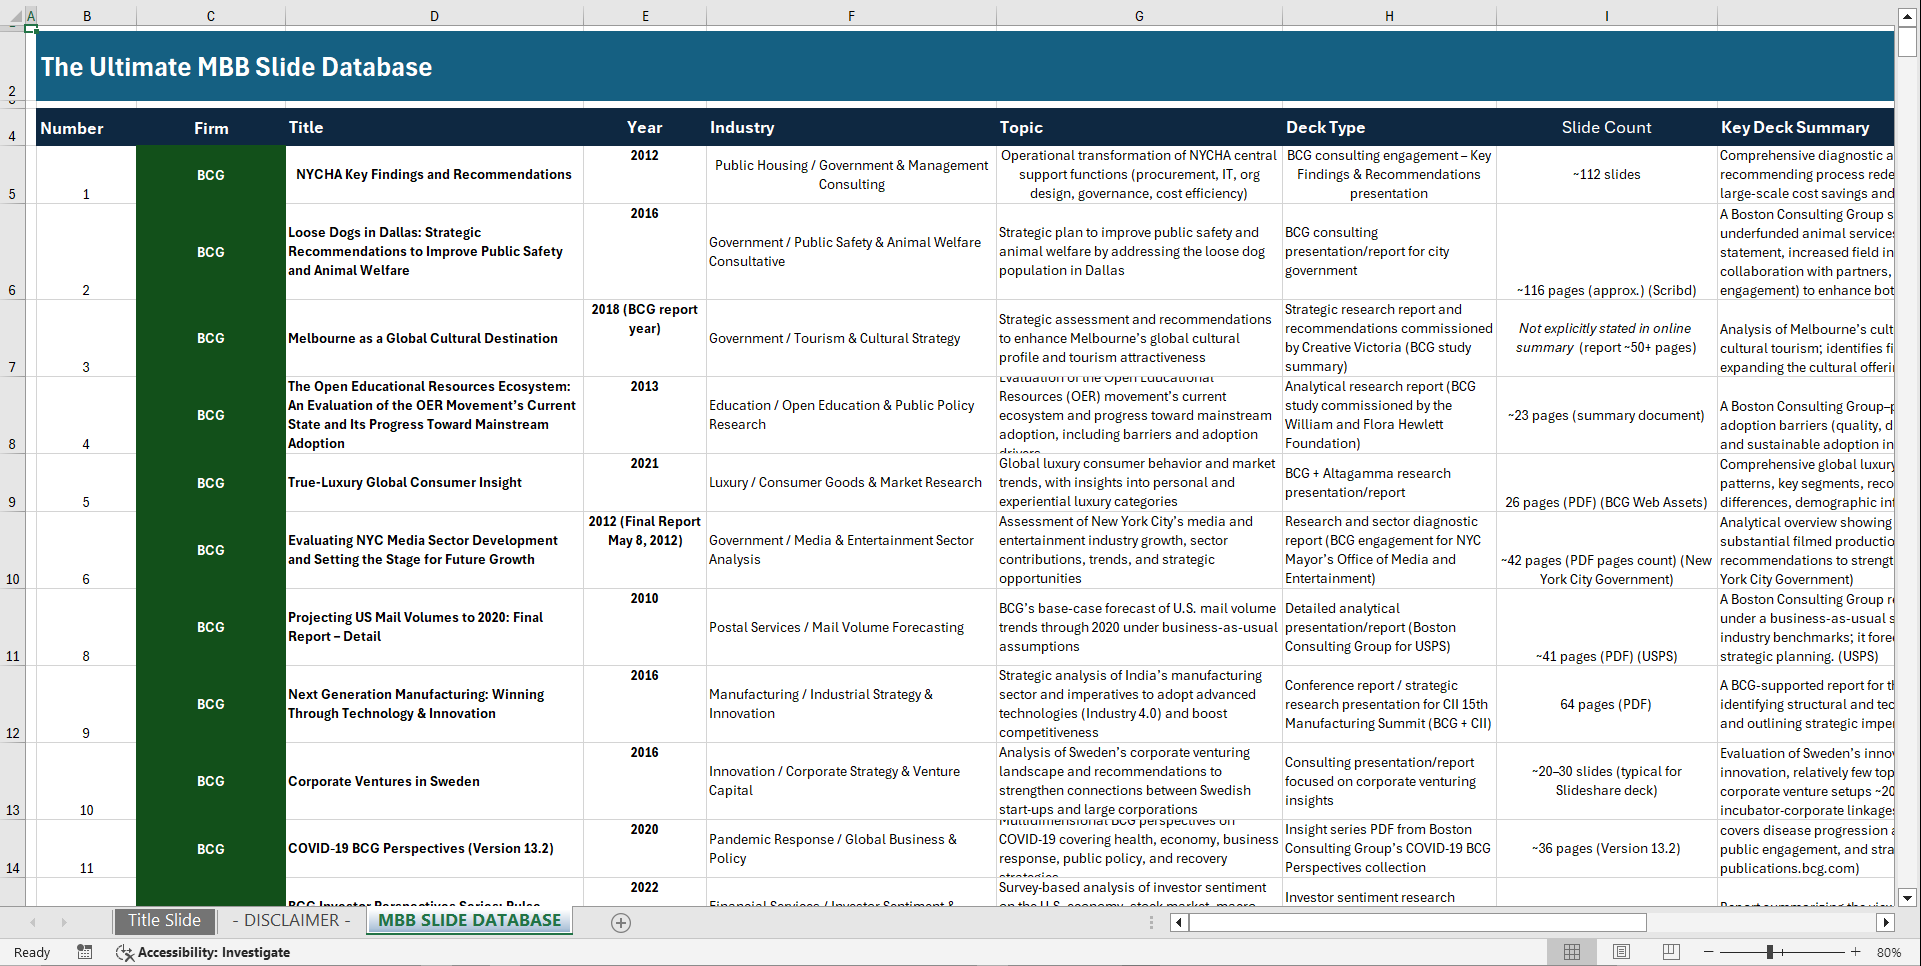Click the vertical scrollbar down arrow
The height and width of the screenshot is (966, 1921).
tap(1908, 897)
